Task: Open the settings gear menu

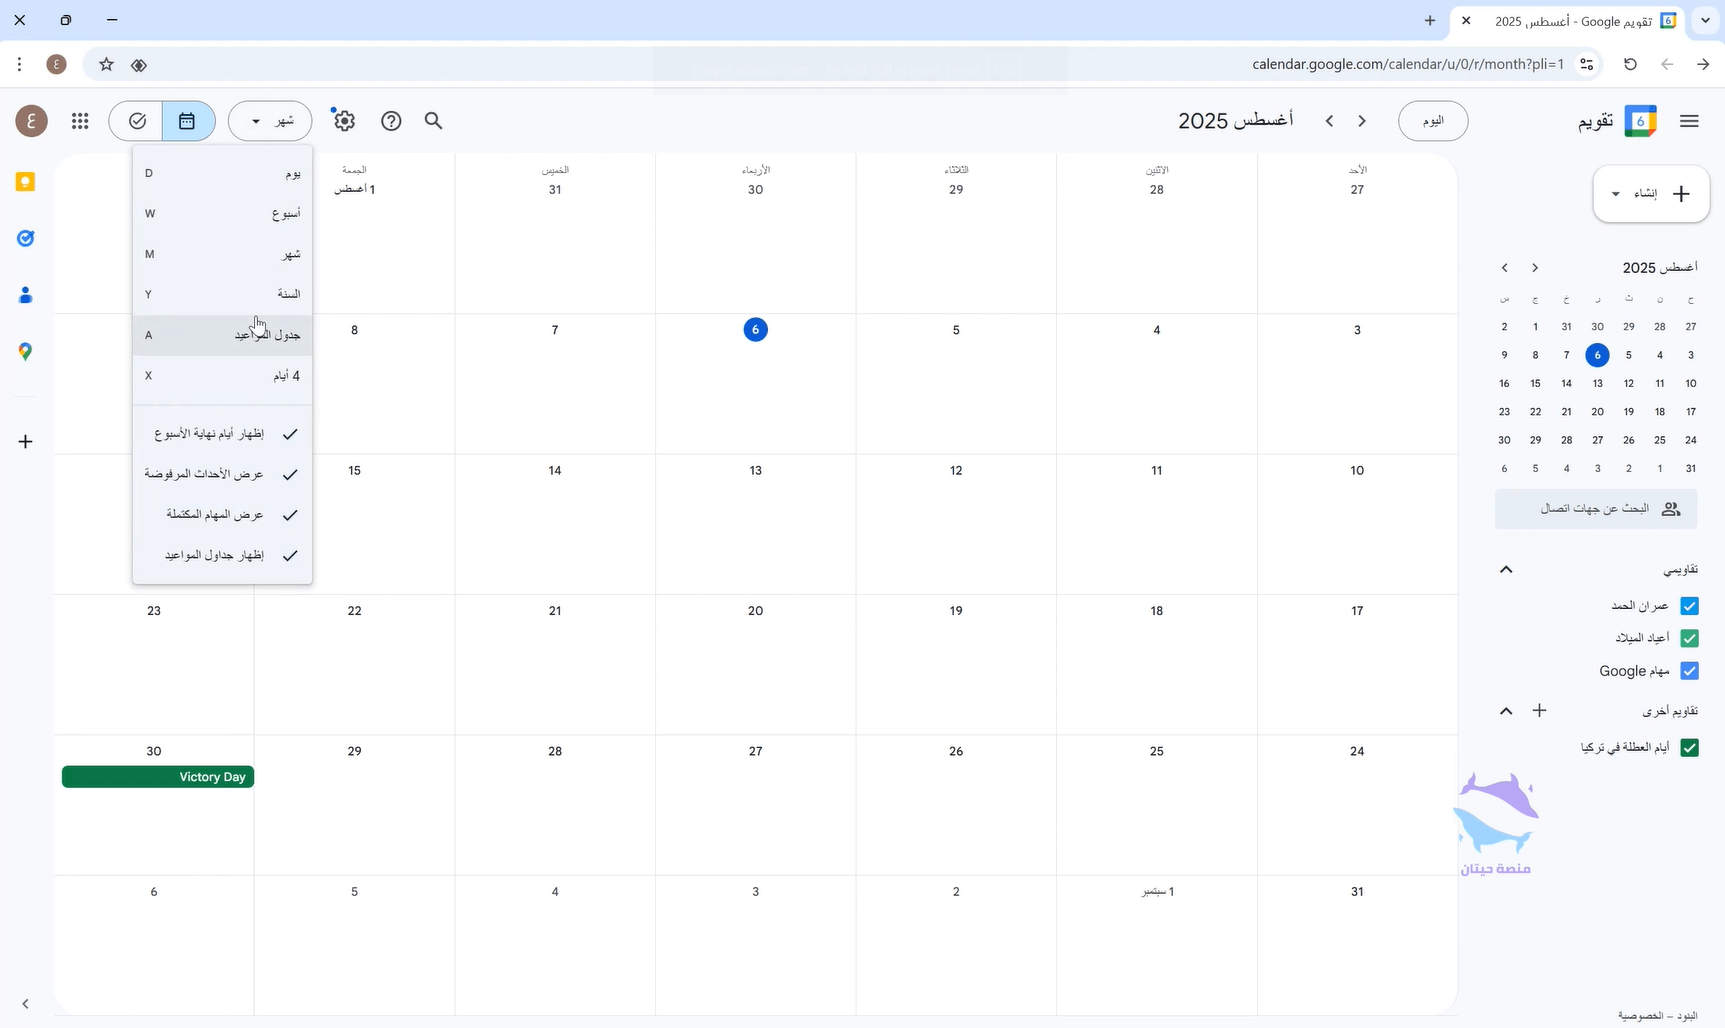Action: (x=344, y=121)
